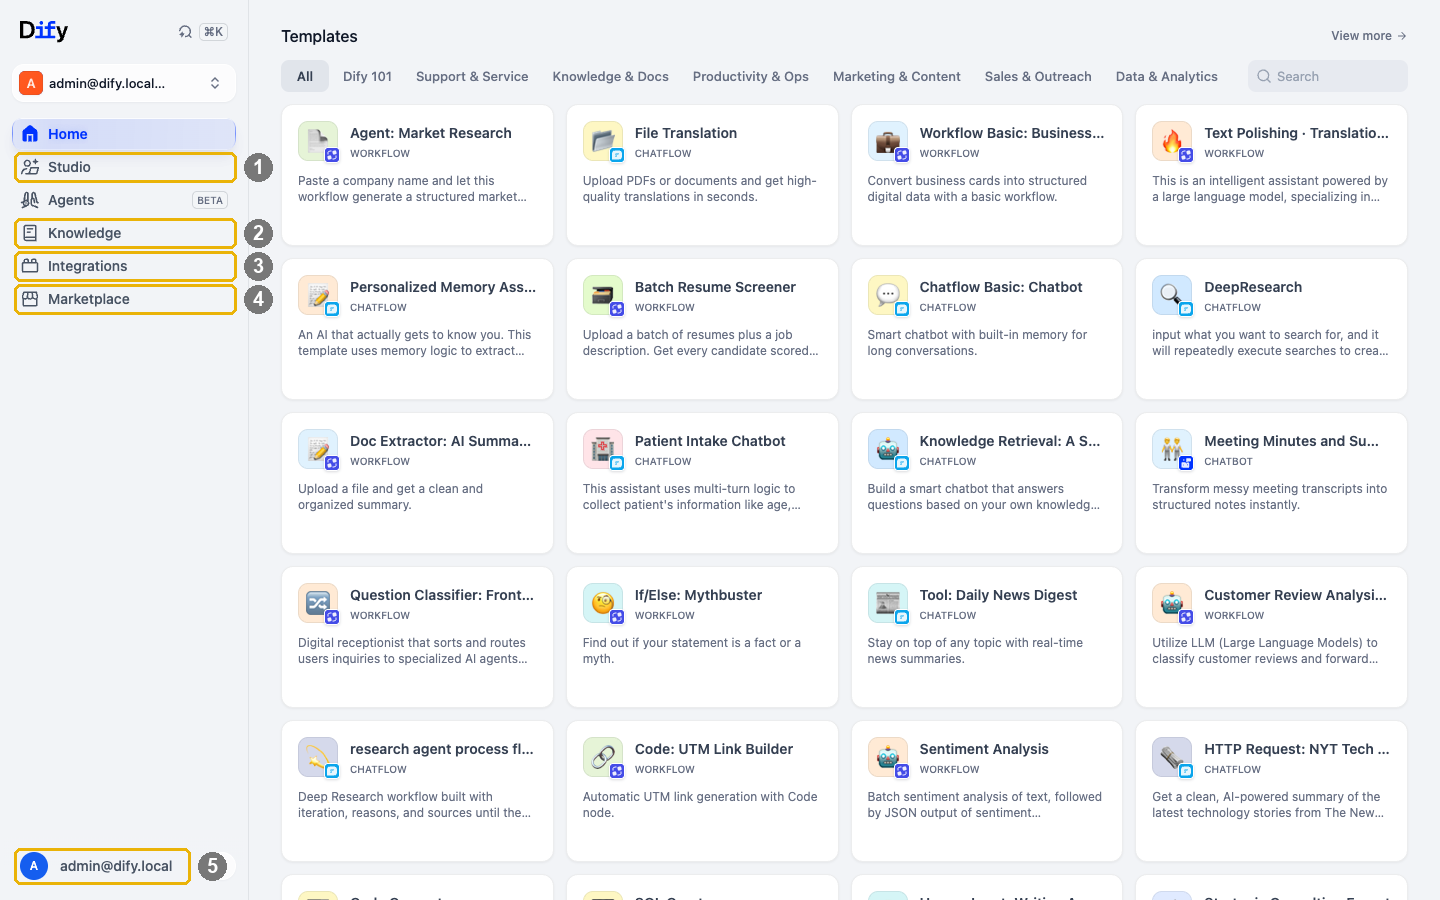
Task: Expand the admin@dify.local workspace switcher
Action: click(x=124, y=83)
